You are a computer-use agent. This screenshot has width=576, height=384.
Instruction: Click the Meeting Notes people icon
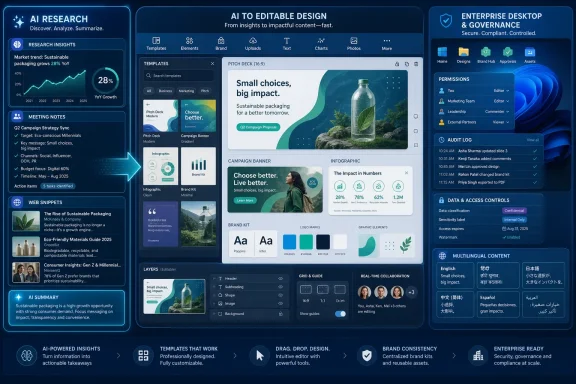[x=17, y=116]
